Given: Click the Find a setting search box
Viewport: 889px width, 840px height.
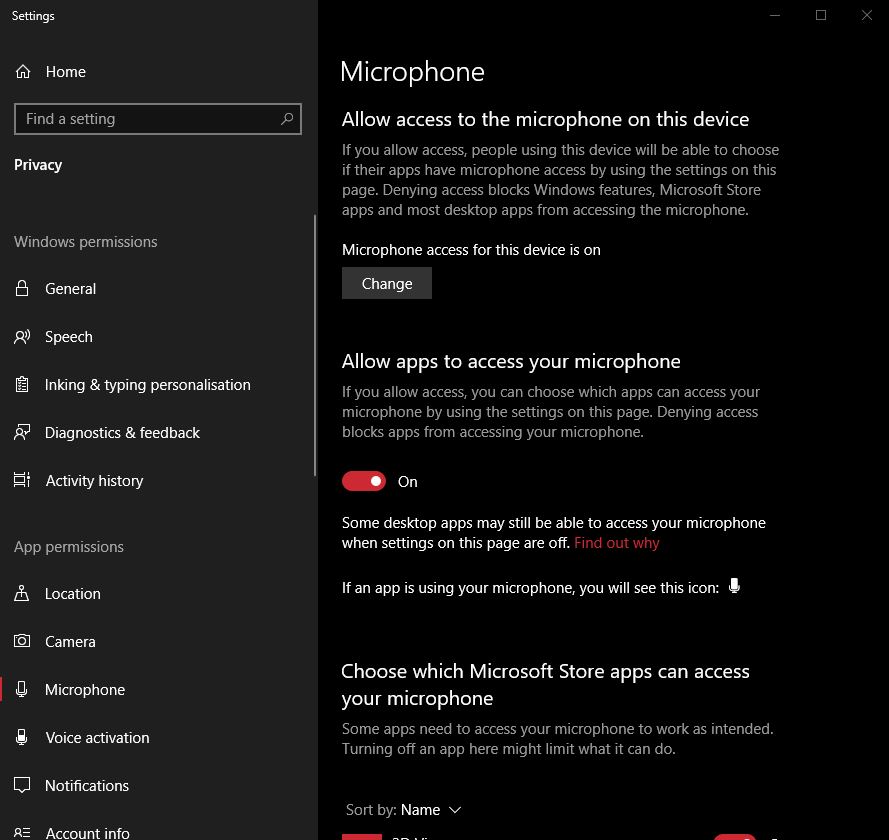Looking at the screenshot, I should pyautogui.click(x=158, y=119).
